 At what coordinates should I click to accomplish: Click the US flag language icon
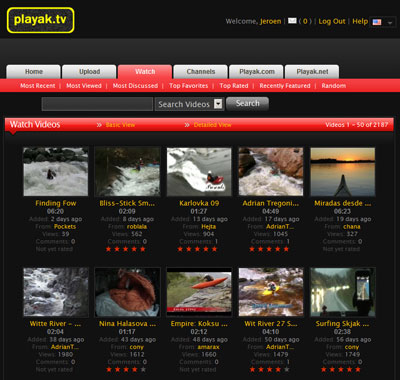tap(377, 22)
